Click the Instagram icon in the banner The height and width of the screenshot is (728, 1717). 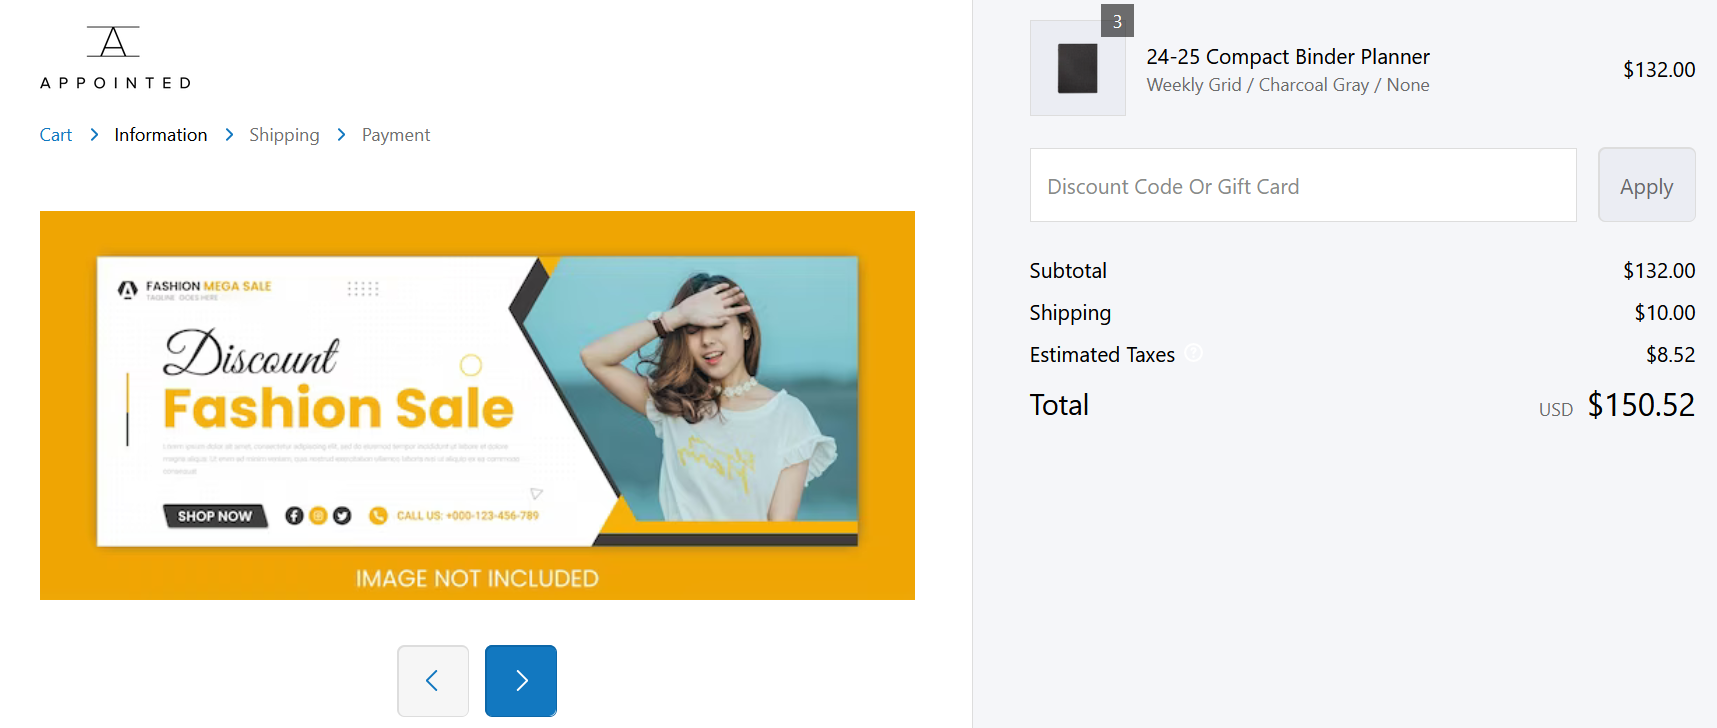(318, 516)
